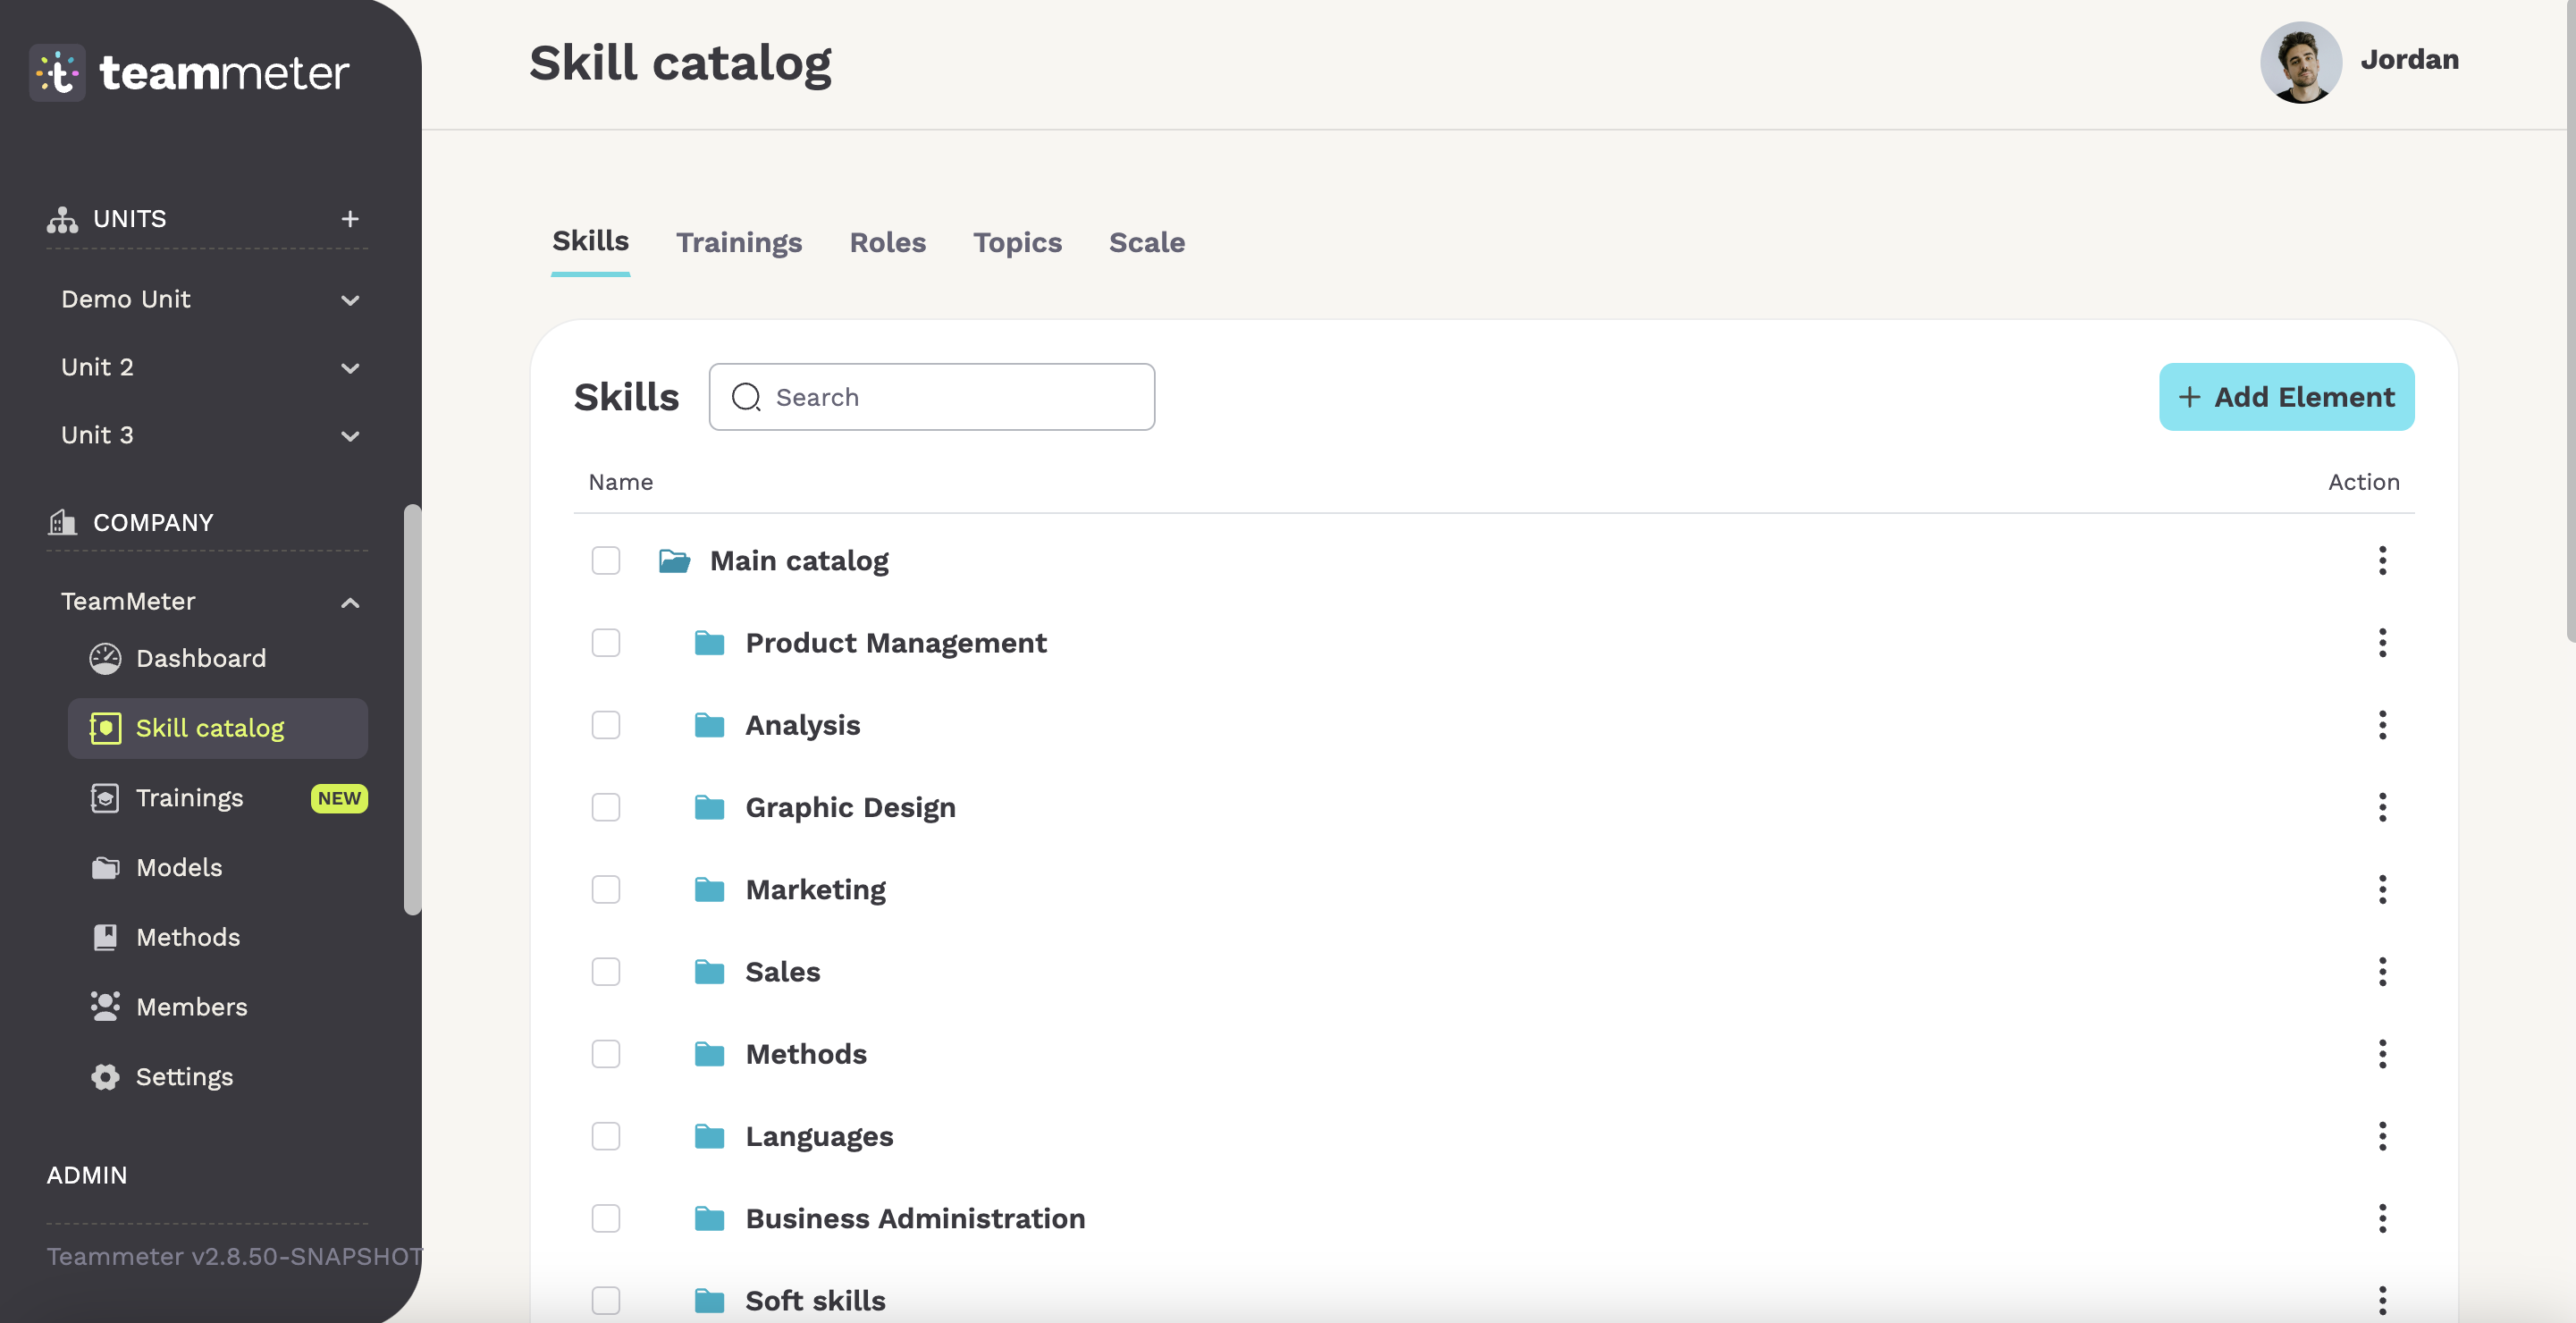Check the Methods folder checkbox
This screenshot has width=2576, height=1323.
(x=606, y=1054)
